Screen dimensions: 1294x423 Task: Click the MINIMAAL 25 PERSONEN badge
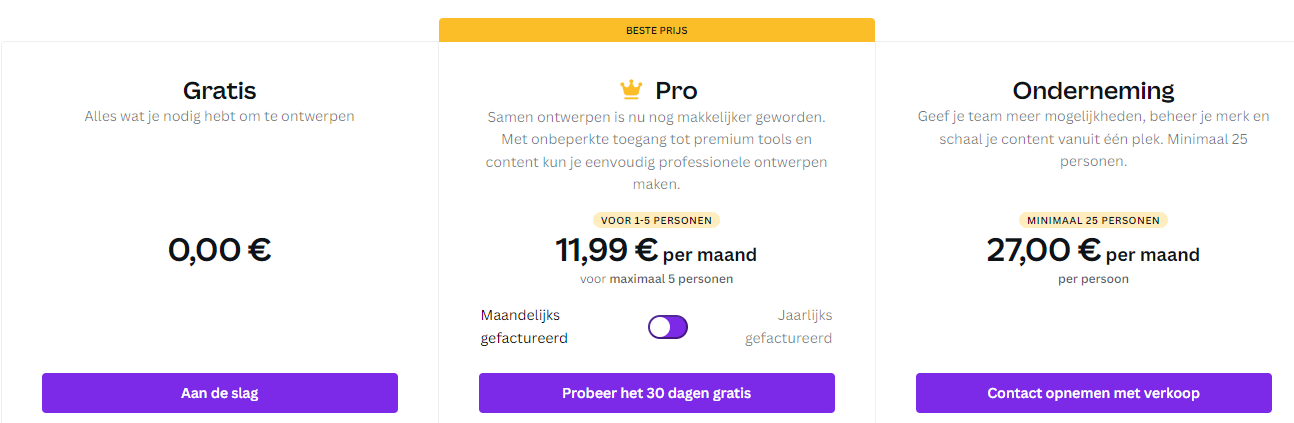click(1094, 220)
